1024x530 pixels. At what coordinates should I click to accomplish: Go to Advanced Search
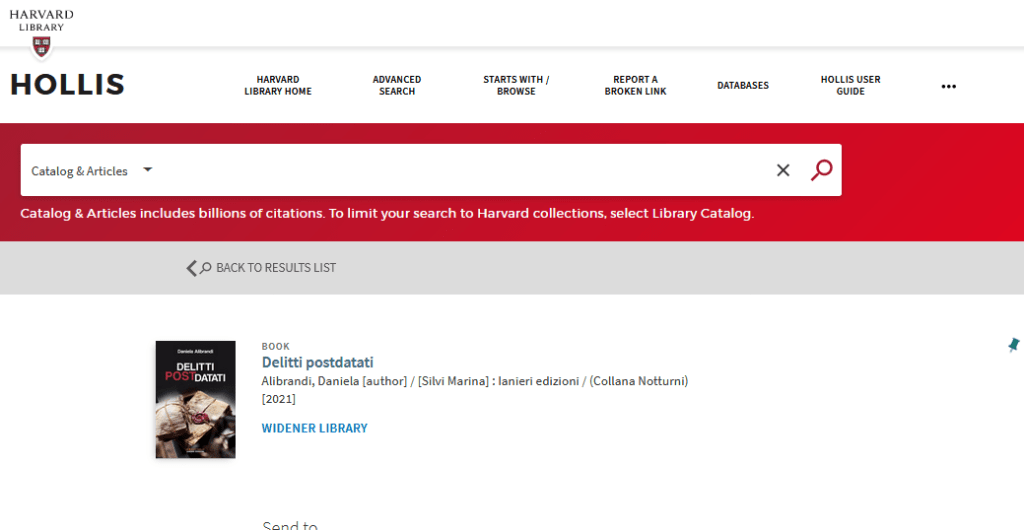tap(397, 86)
